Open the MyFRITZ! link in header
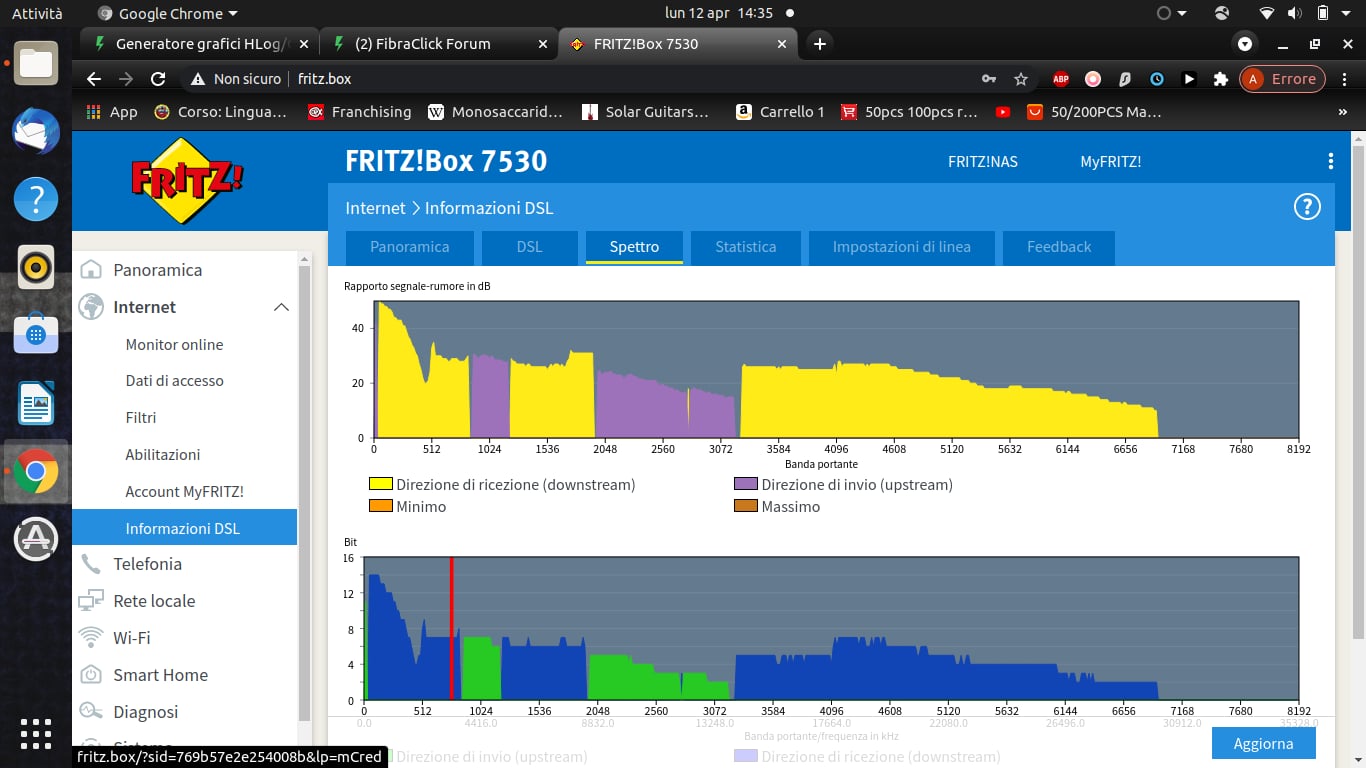 pos(1110,161)
